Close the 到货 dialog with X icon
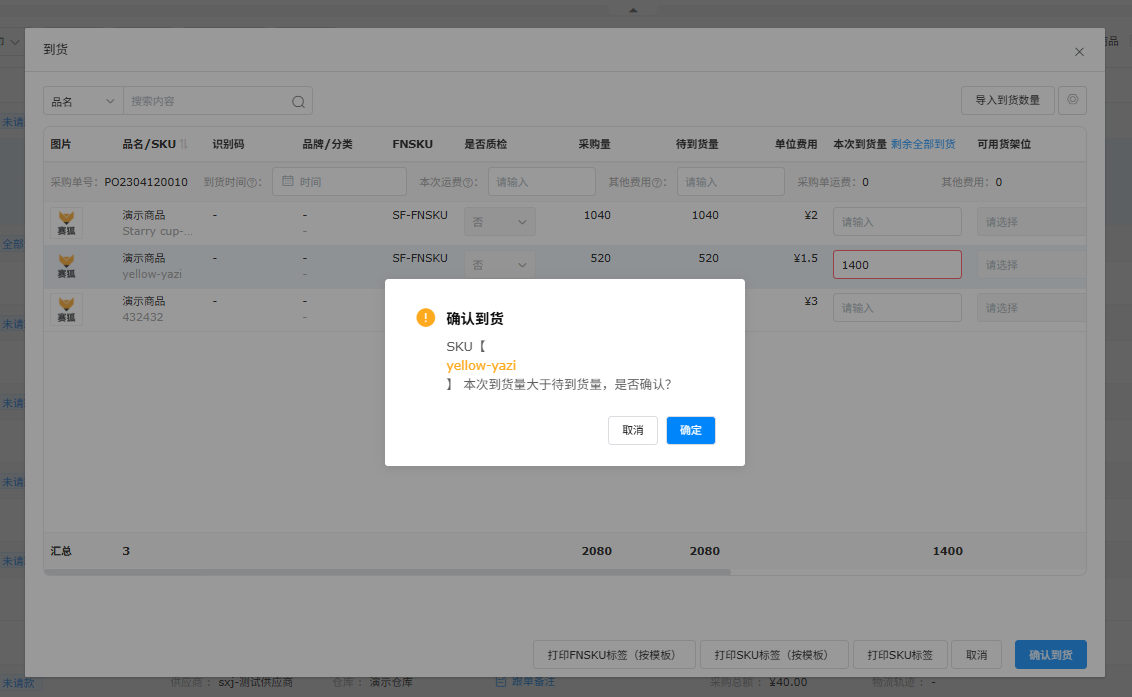Image resolution: width=1132 pixels, height=697 pixels. point(1079,51)
